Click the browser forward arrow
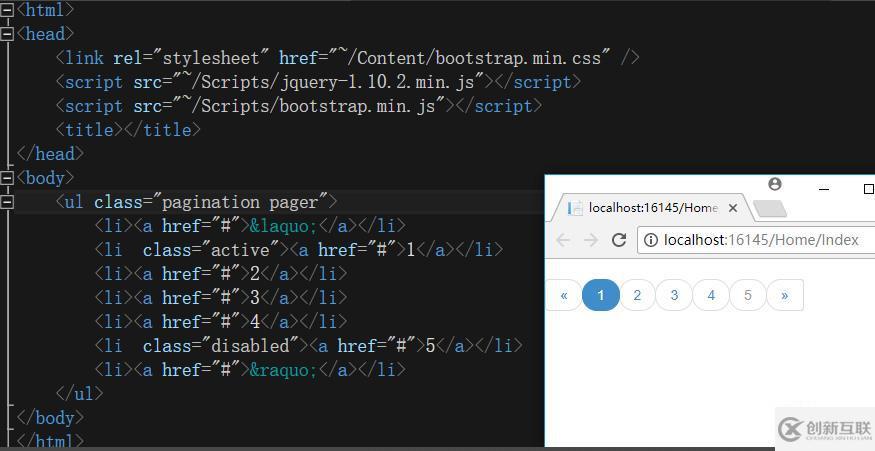This screenshot has width=875, height=451. pyautogui.click(x=591, y=240)
